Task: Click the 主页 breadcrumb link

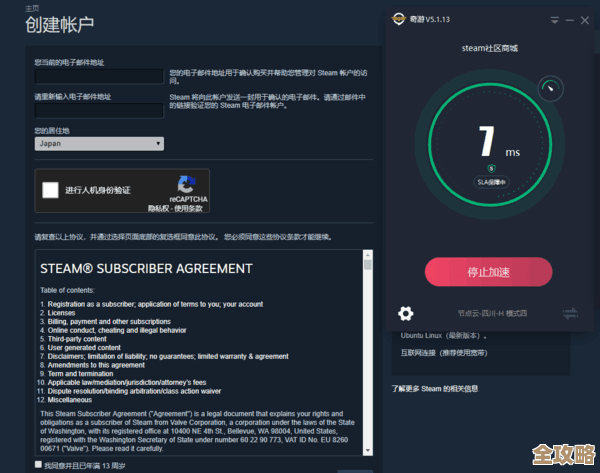Action: coord(32,8)
